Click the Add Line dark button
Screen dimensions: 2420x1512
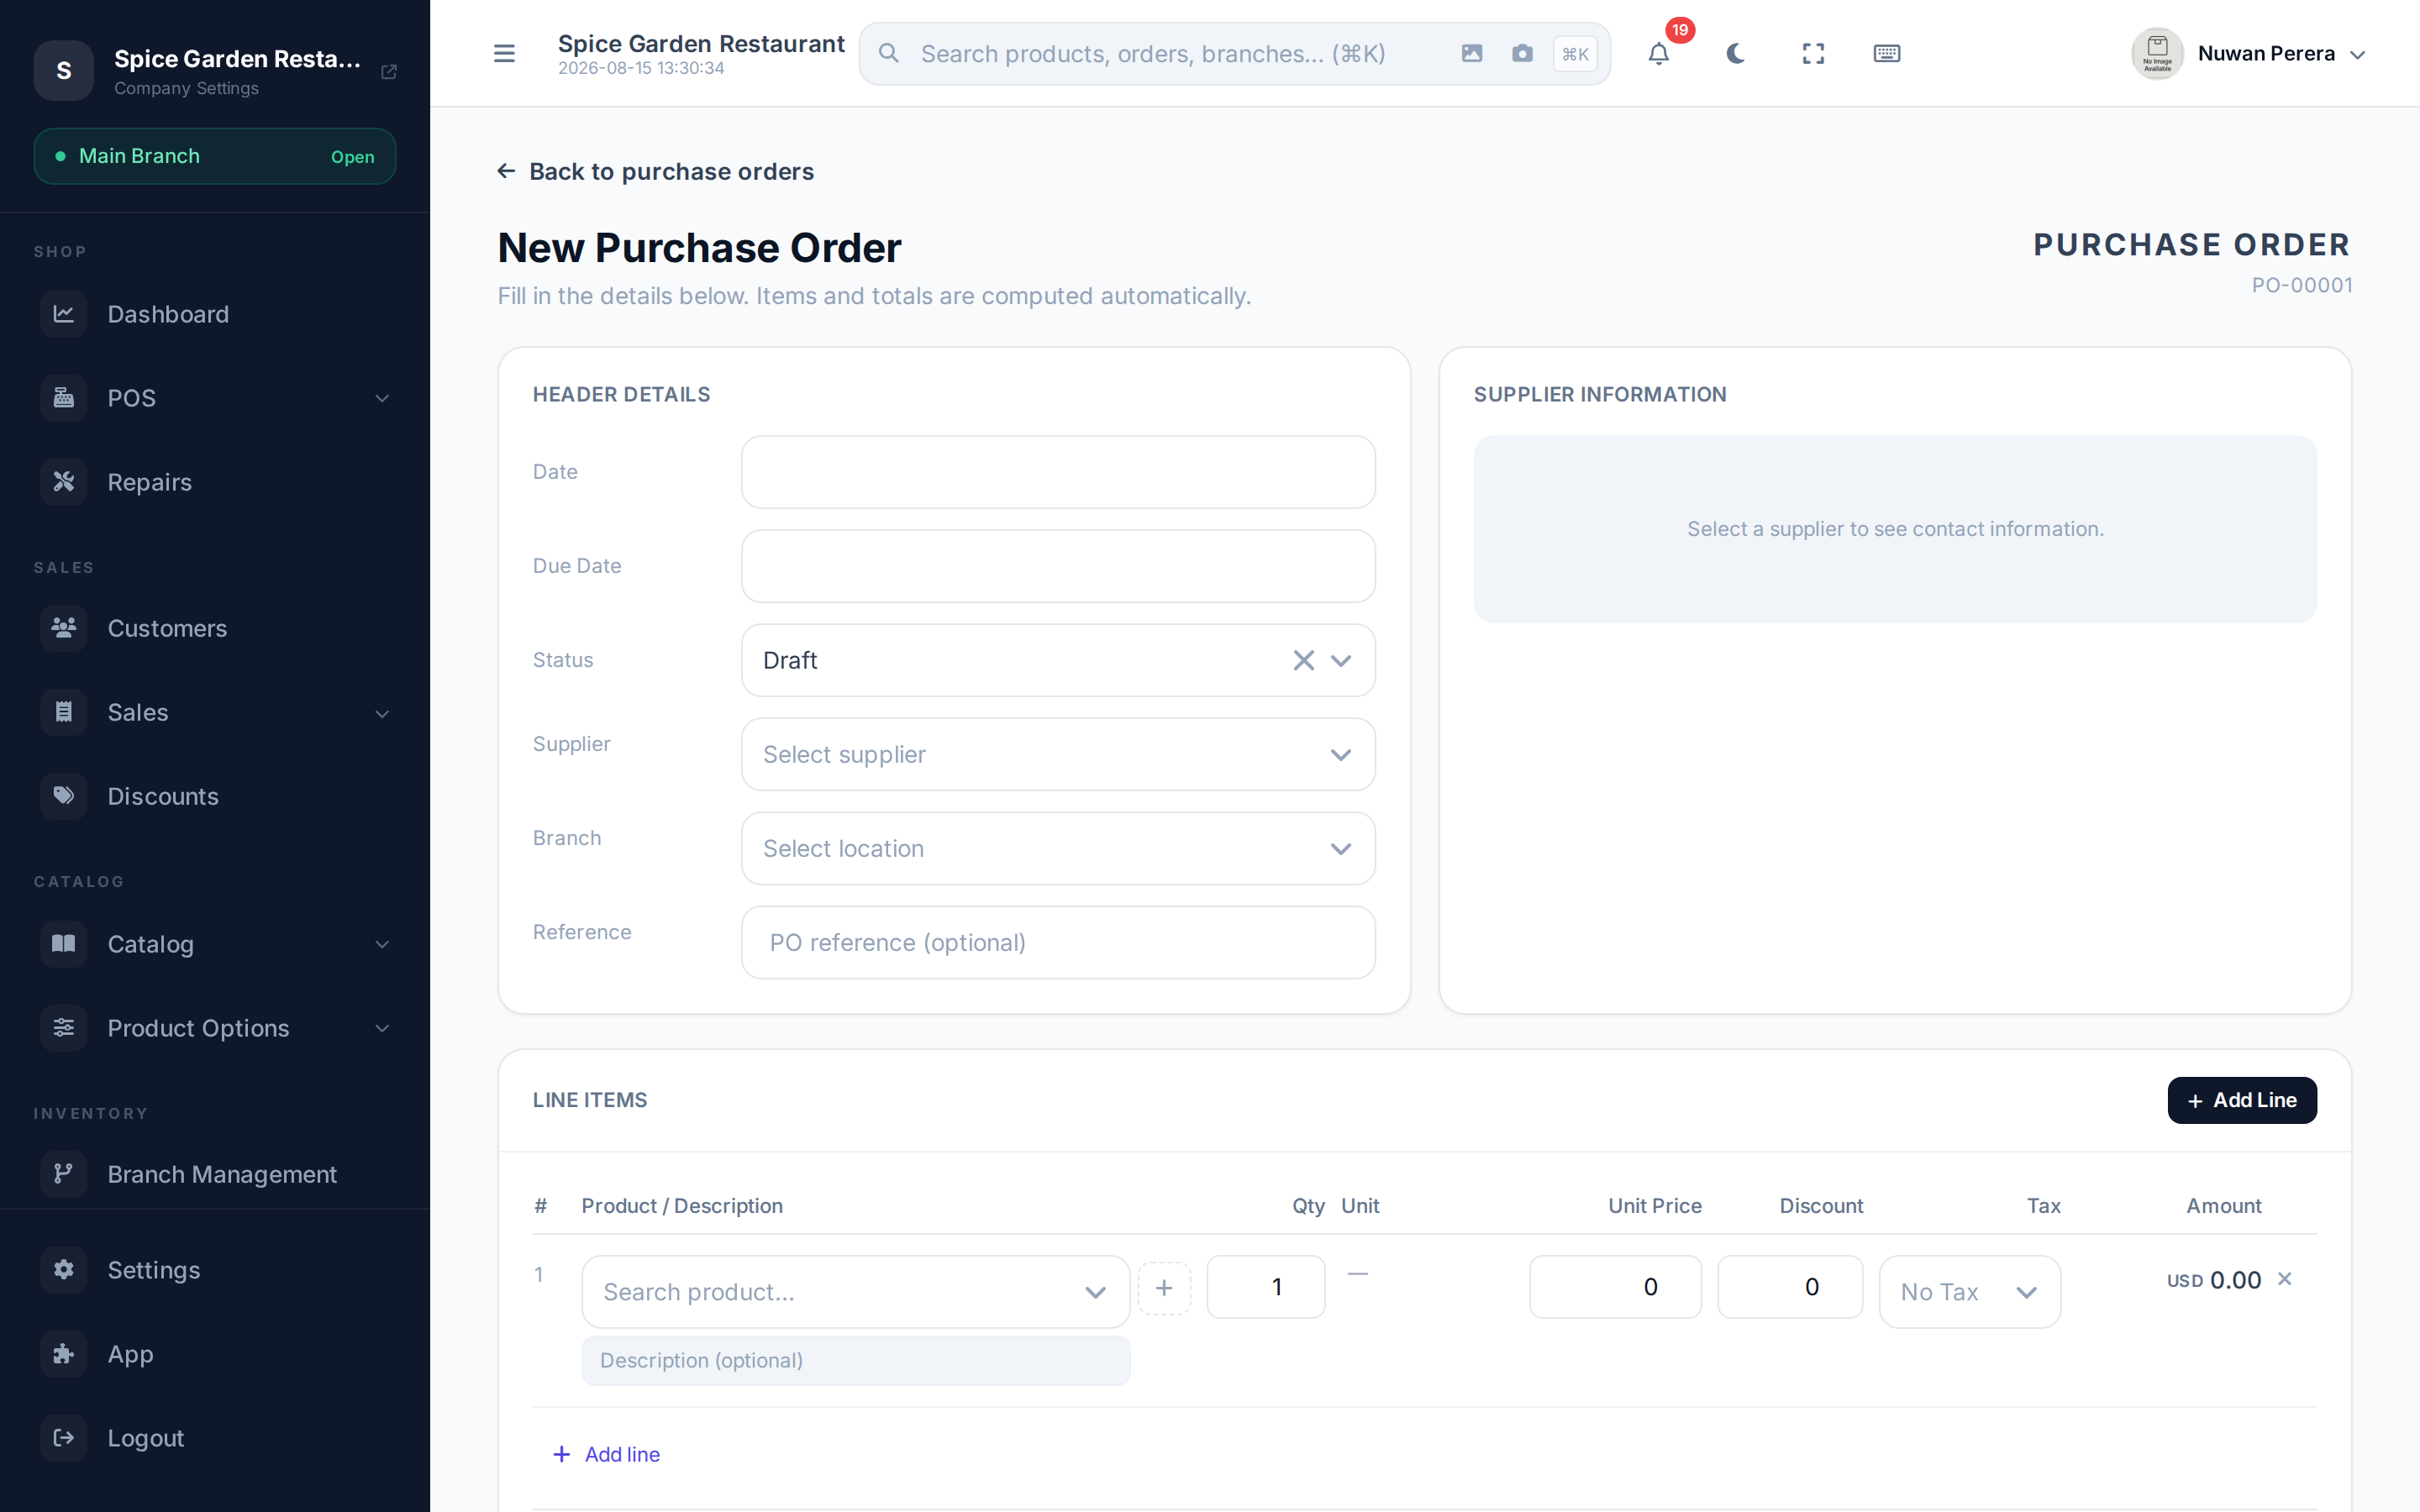(x=2241, y=1100)
